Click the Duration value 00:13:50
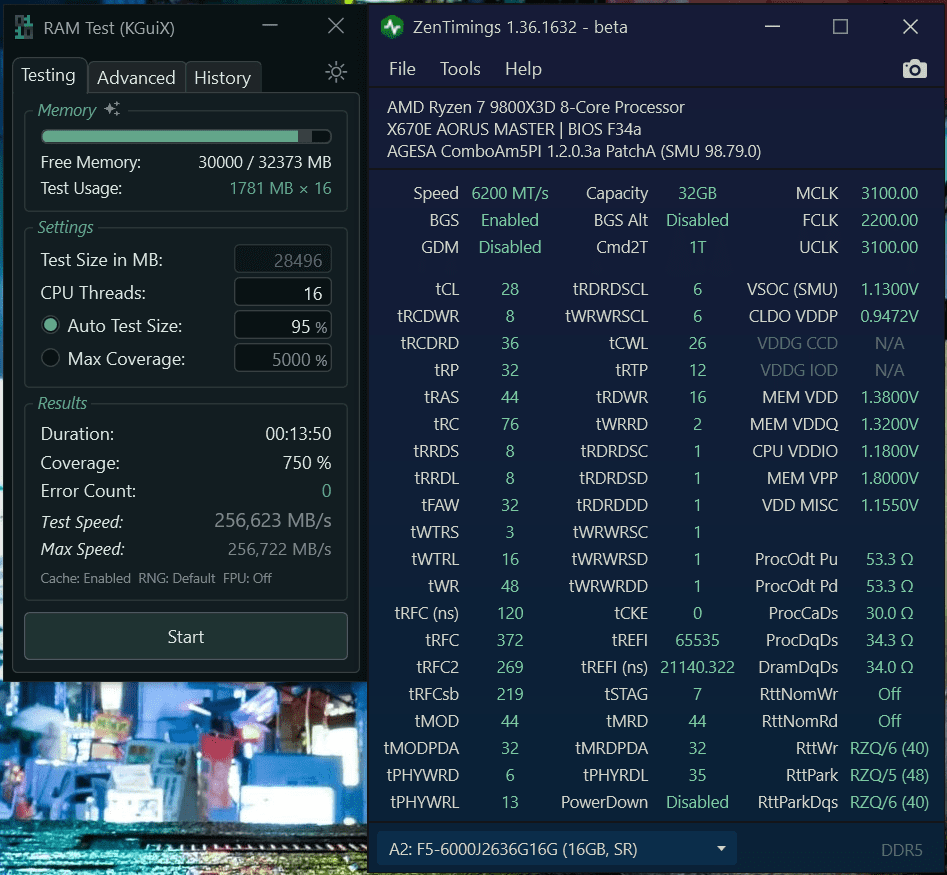This screenshot has width=947, height=875. click(x=298, y=434)
